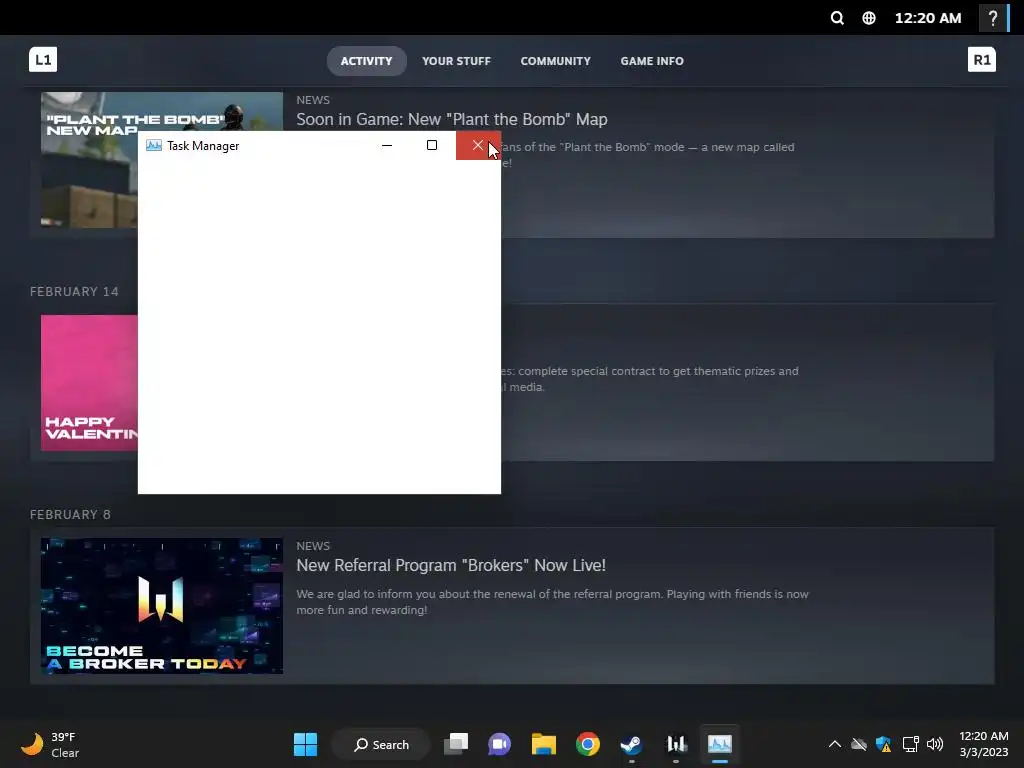Open the globe web browser icon
Viewport: 1024px width, 768px height.
(869, 18)
